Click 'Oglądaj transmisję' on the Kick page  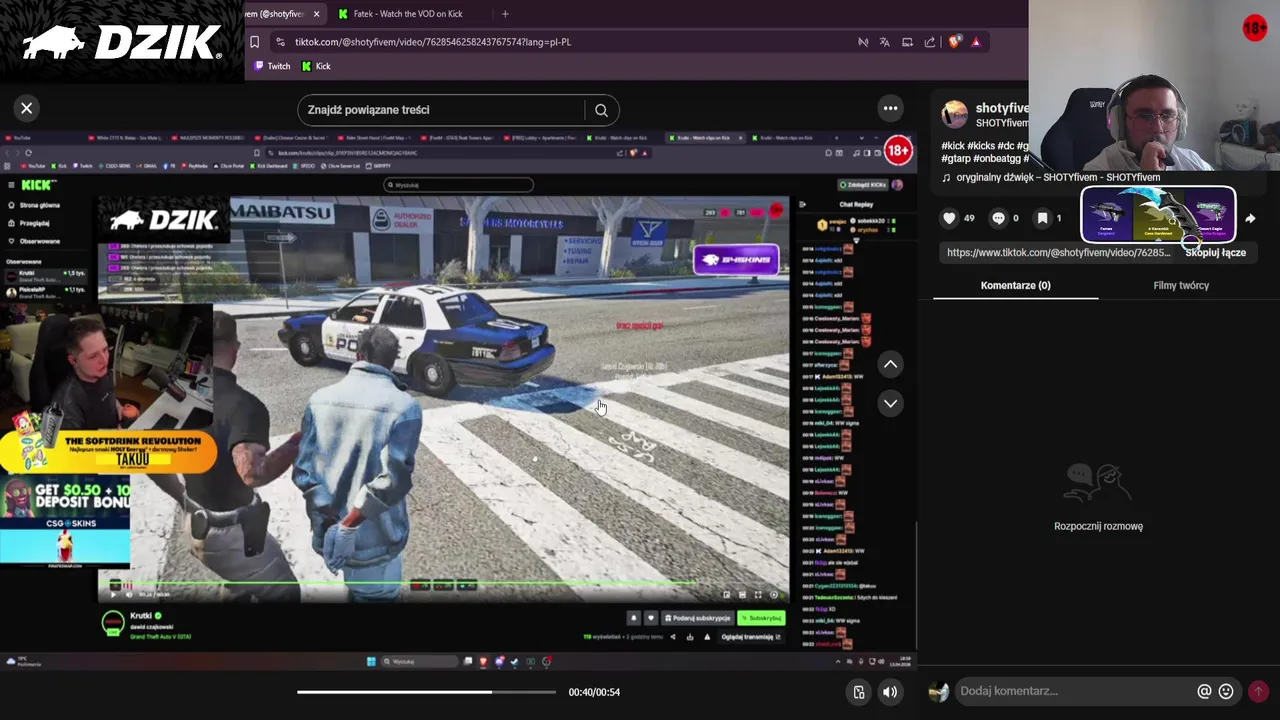(751, 637)
